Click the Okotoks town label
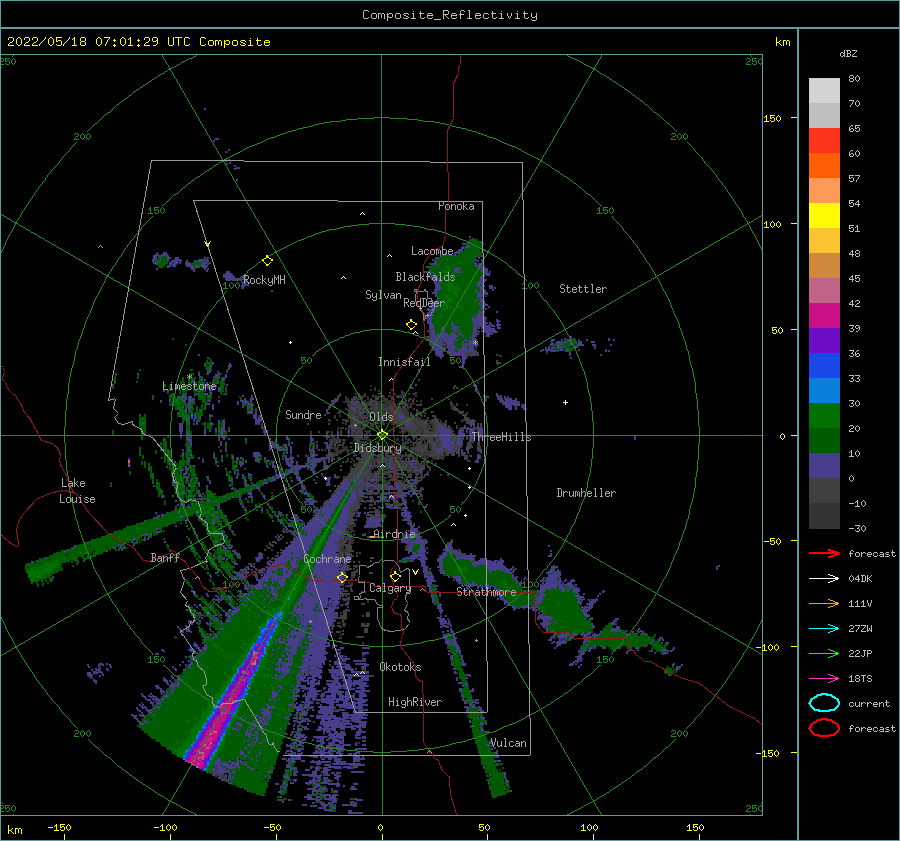The height and width of the screenshot is (841, 900). click(400, 667)
